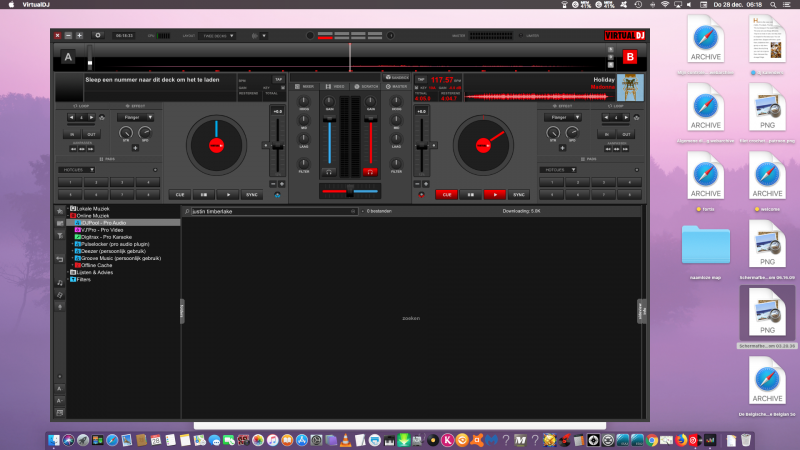The height and width of the screenshot is (450, 800).
Task: Set loop OUT point on deck A
Action: pyautogui.click(x=91, y=134)
